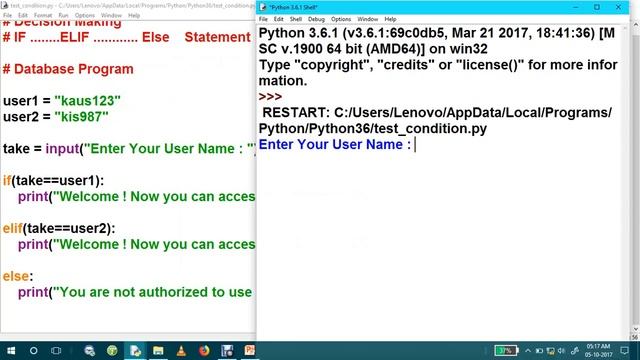Click the link-shaped tray icon

575,351
